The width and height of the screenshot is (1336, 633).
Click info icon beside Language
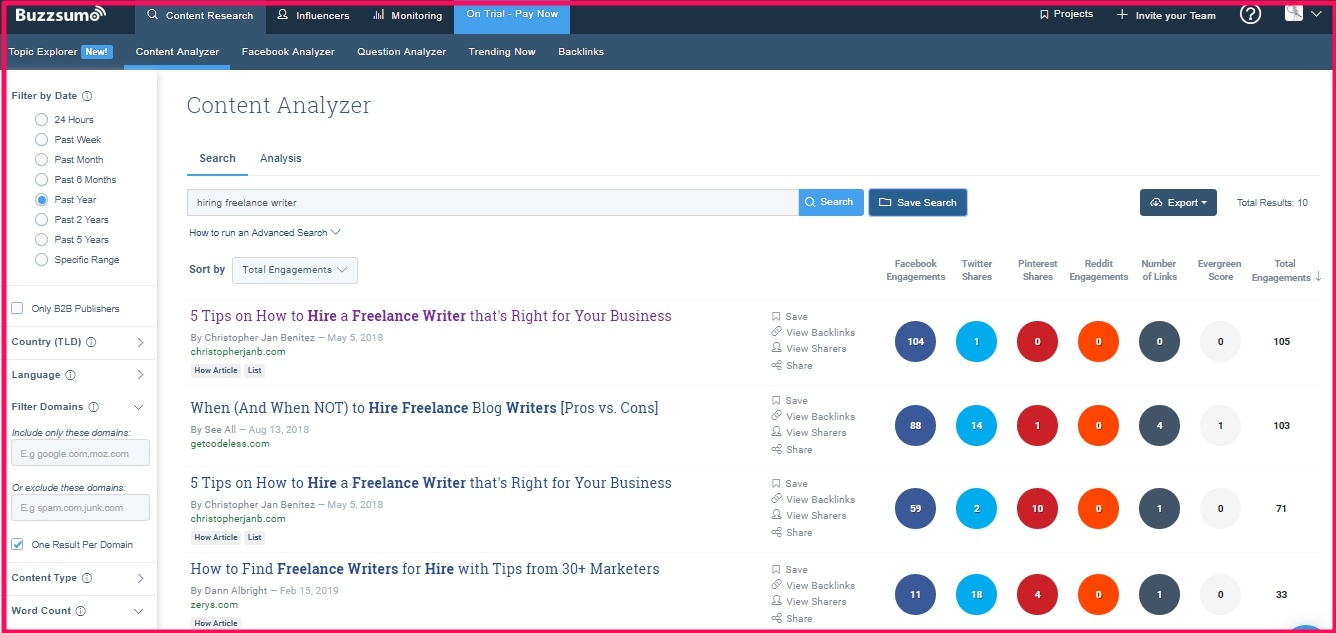tap(70, 375)
